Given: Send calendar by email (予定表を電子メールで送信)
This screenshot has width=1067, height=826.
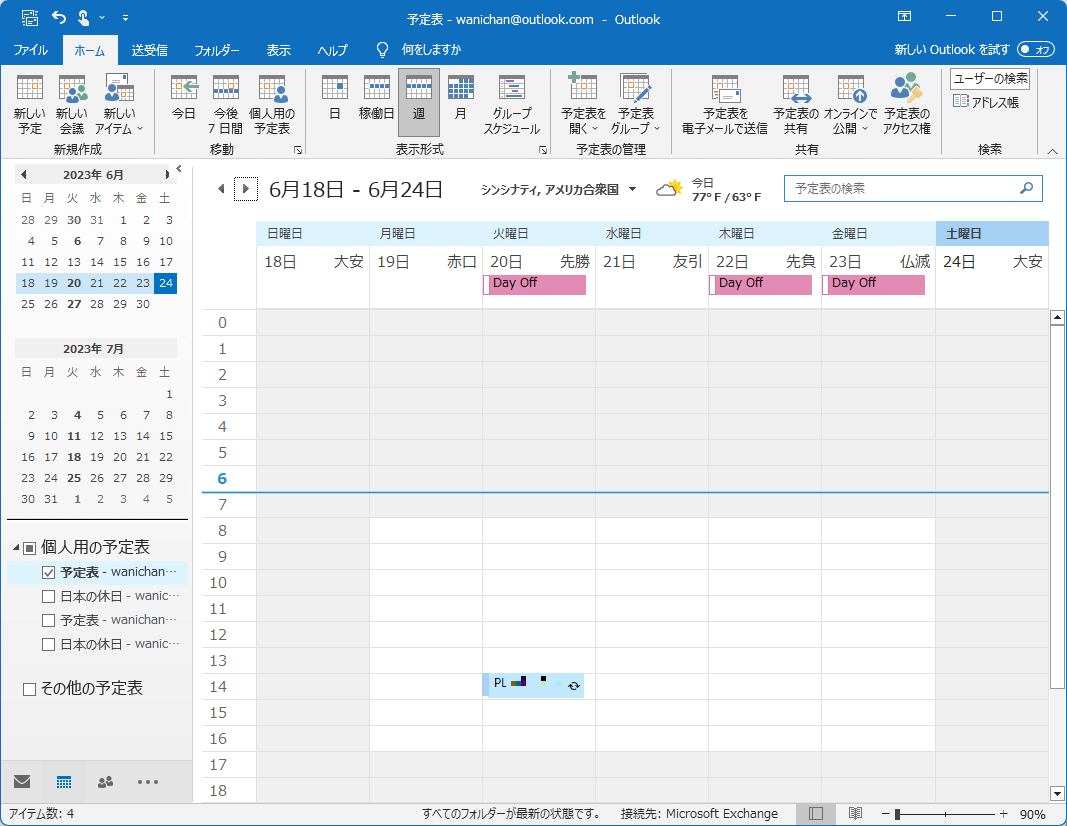Looking at the screenshot, I should point(725,105).
